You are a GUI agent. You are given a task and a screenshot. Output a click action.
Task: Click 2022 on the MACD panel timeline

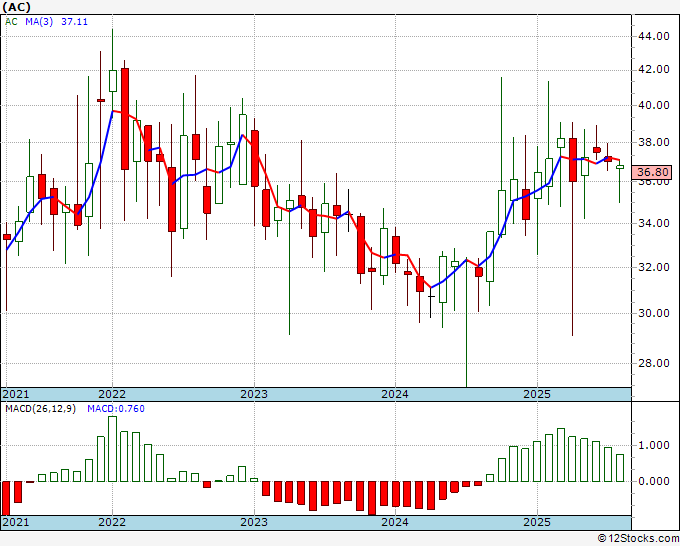112,522
